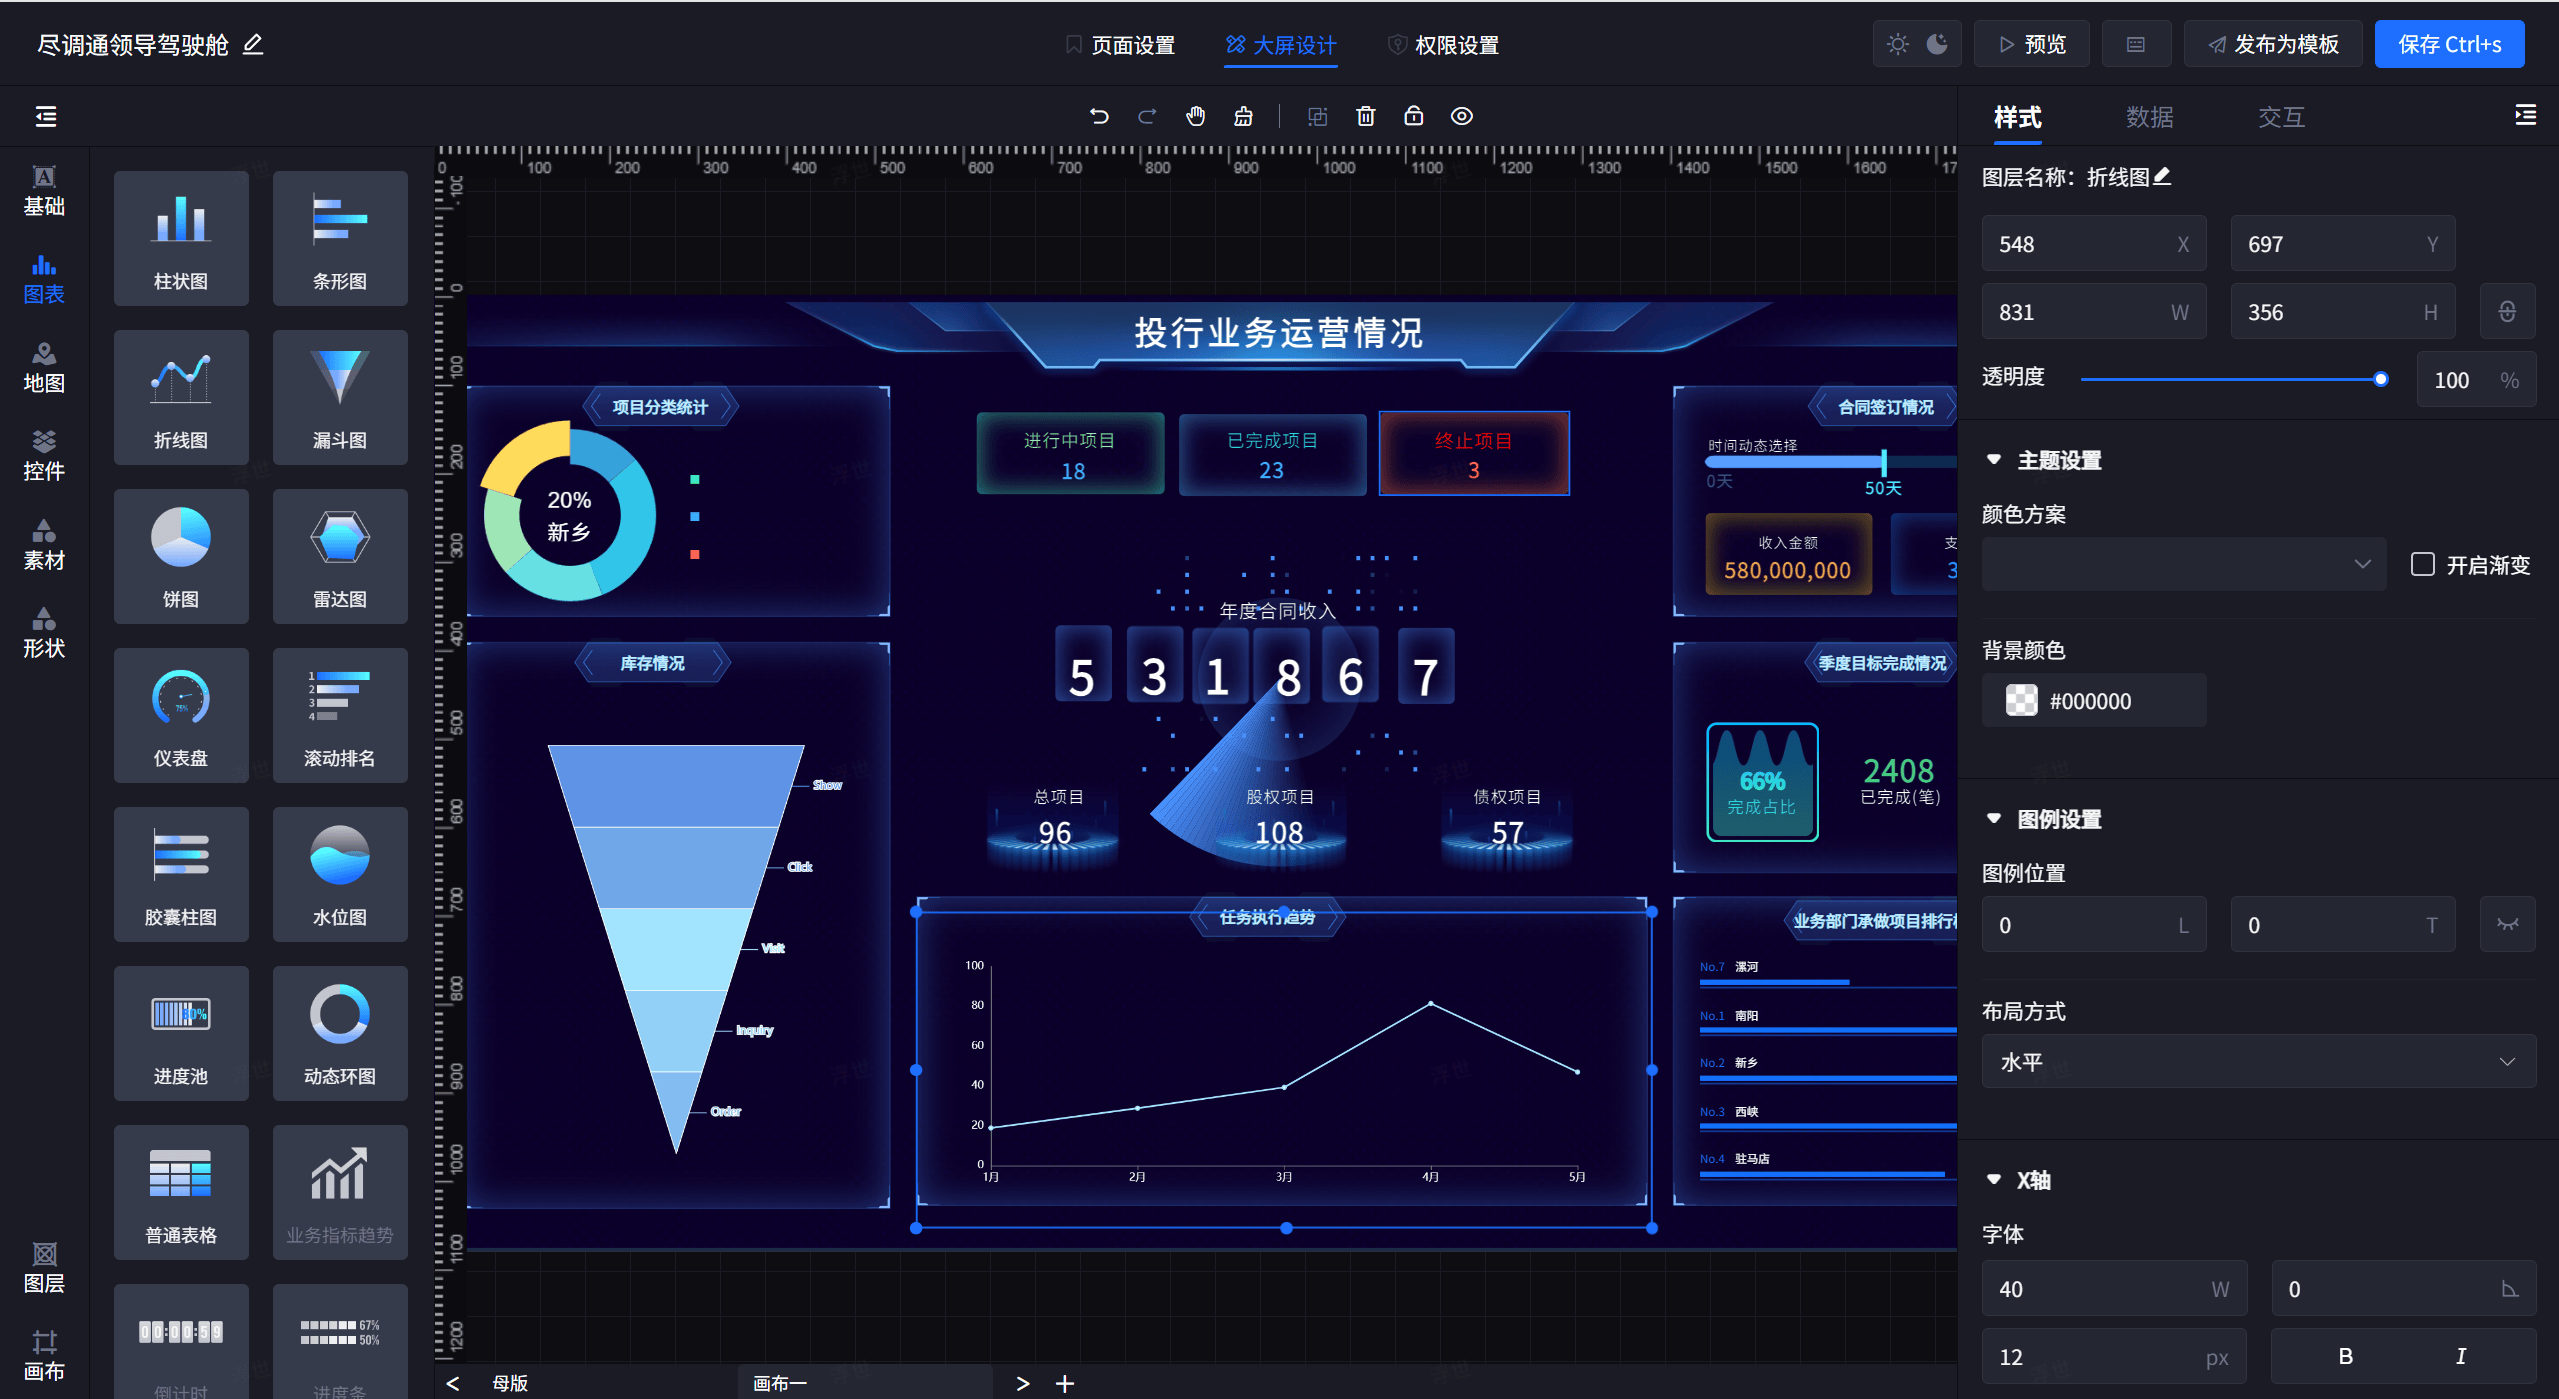Click the lock layer icon

pos(1413,116)
